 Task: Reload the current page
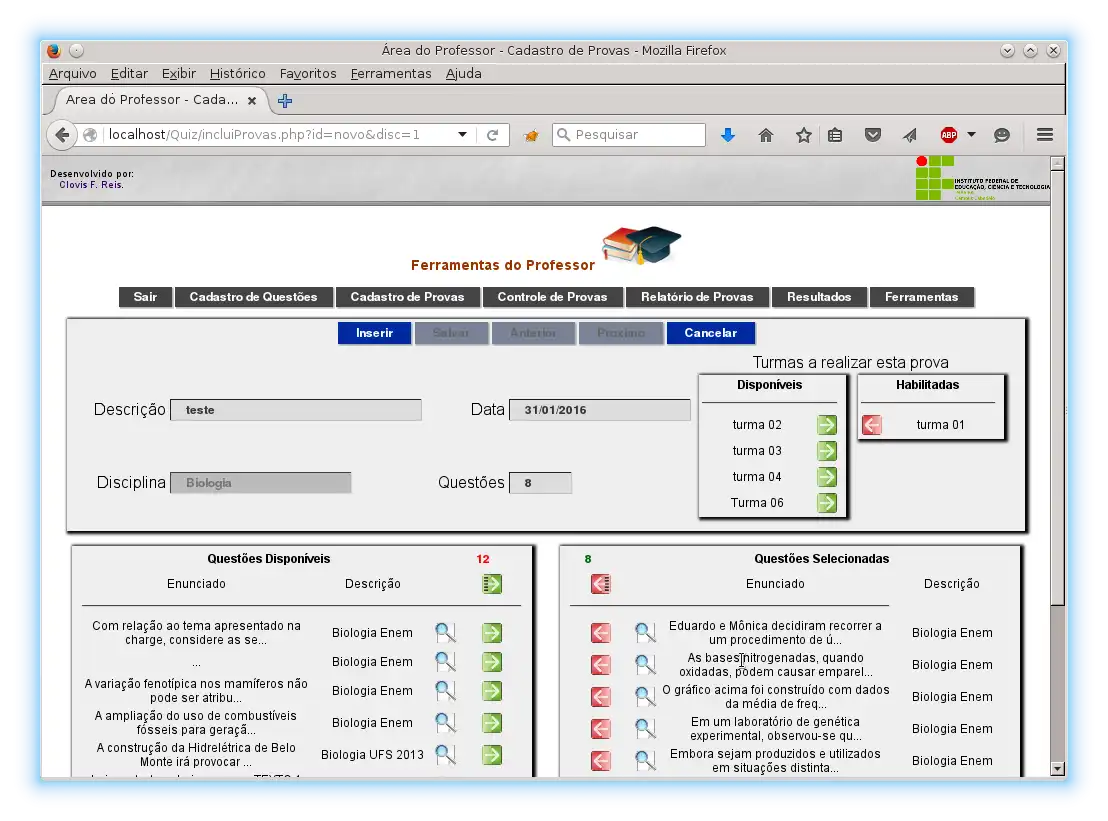(x=493, y=135)
